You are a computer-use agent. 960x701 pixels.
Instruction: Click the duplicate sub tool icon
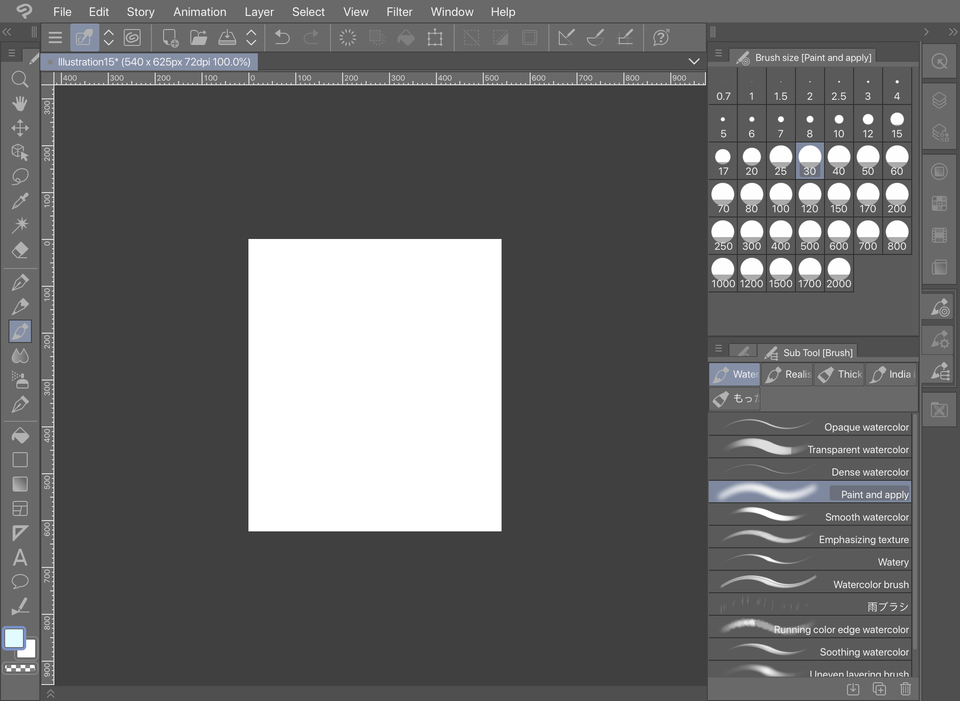[879, 689]
